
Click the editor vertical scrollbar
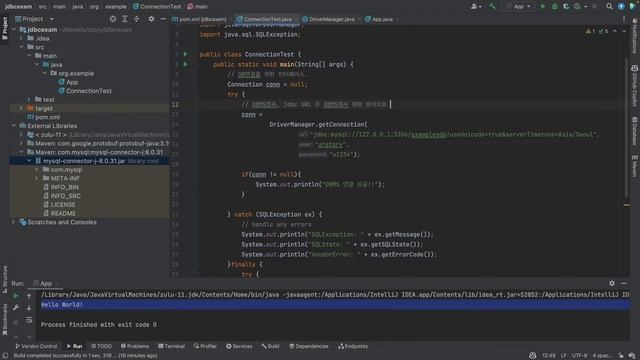627,127
